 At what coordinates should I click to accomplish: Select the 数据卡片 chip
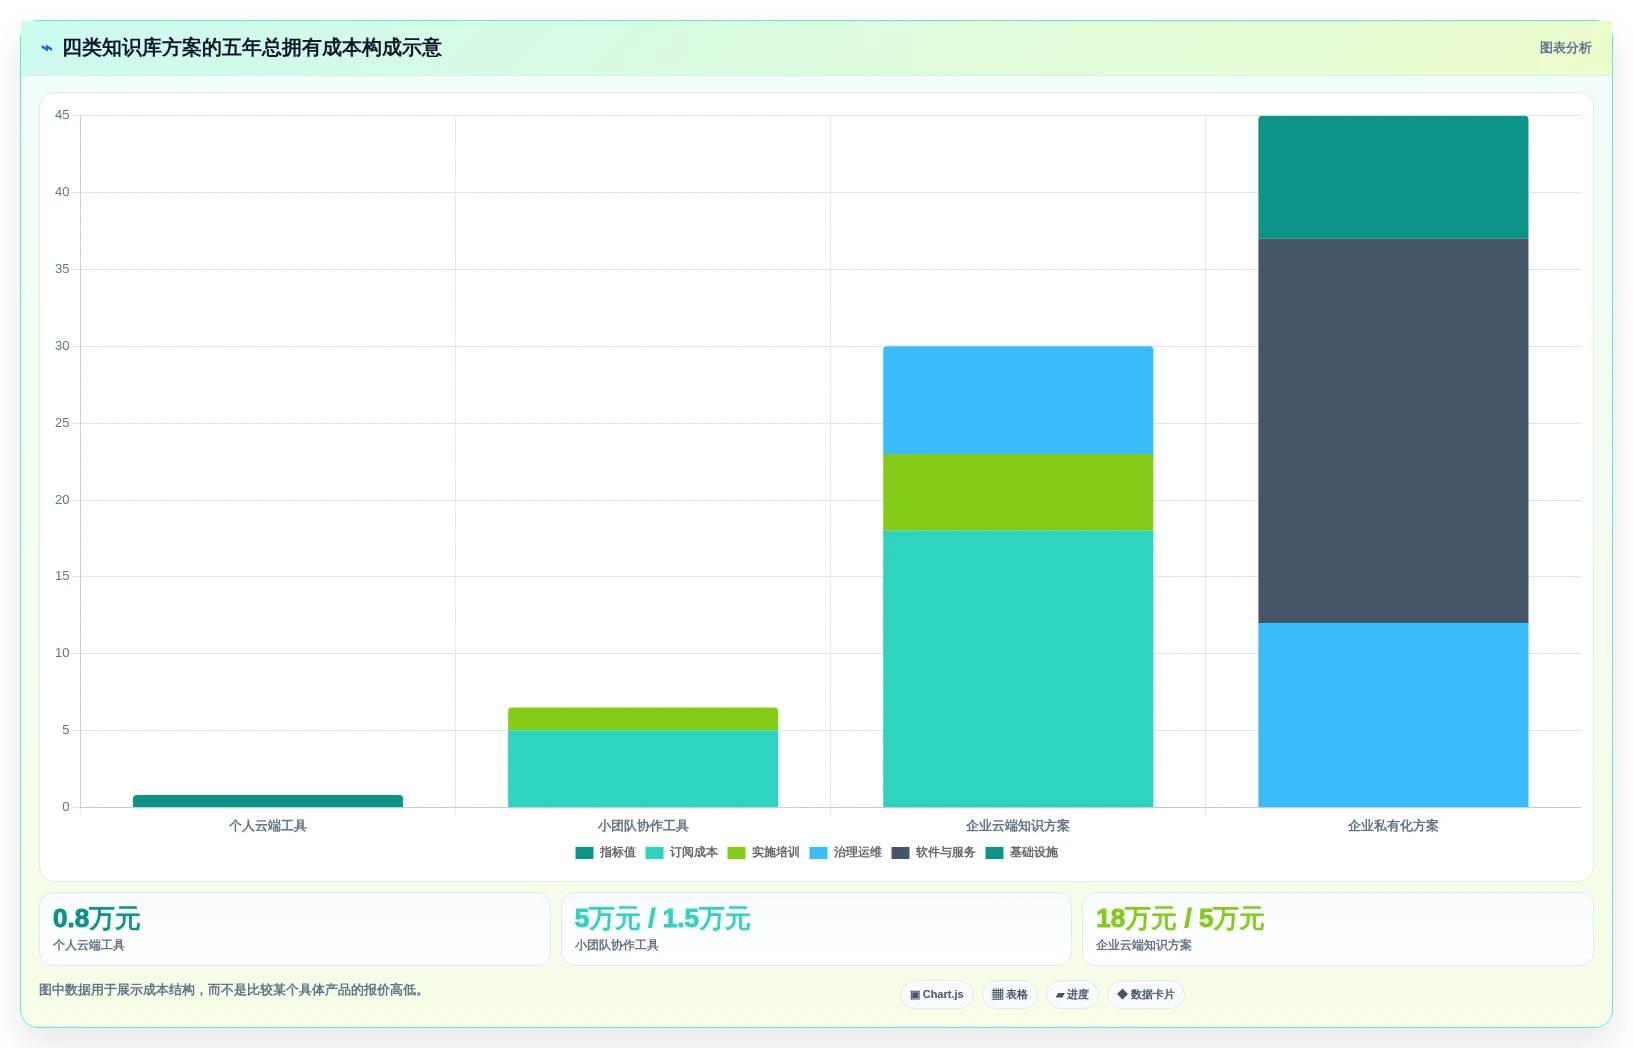coord(1146,995)
